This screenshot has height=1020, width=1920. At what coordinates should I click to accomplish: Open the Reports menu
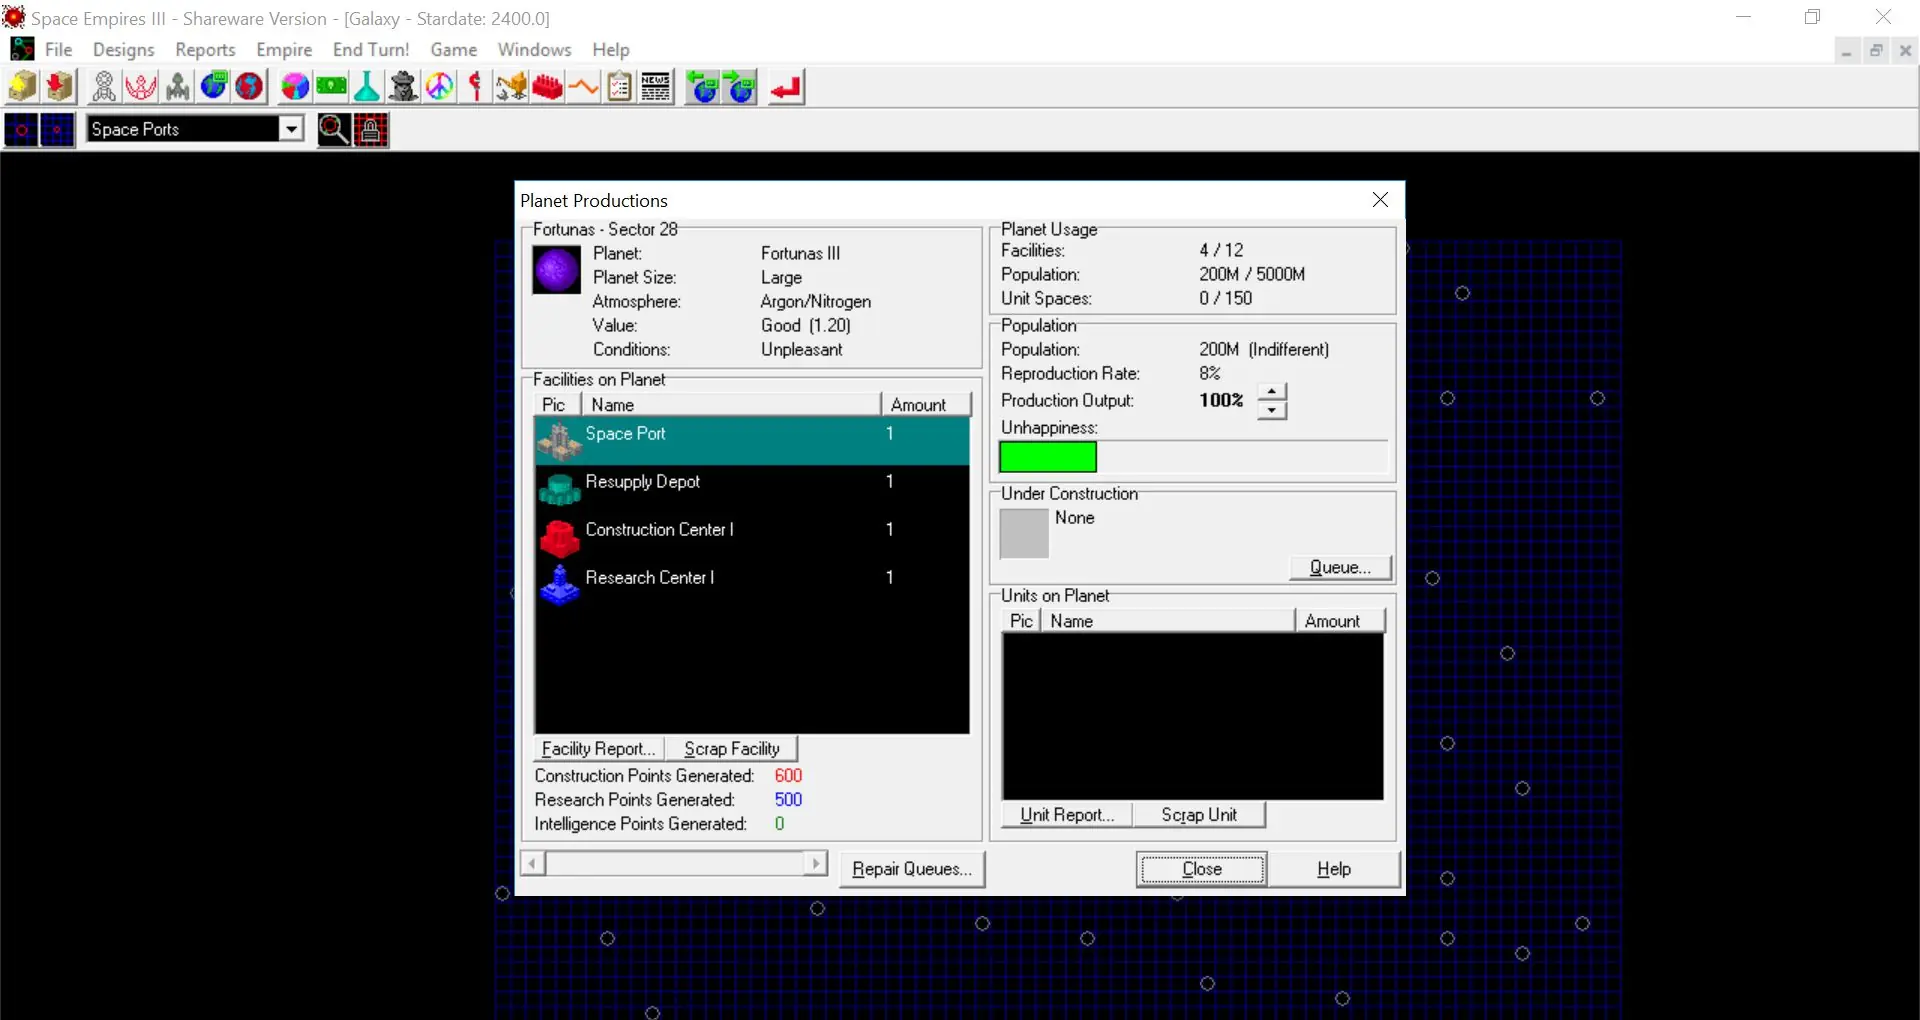tap(205, 50)
